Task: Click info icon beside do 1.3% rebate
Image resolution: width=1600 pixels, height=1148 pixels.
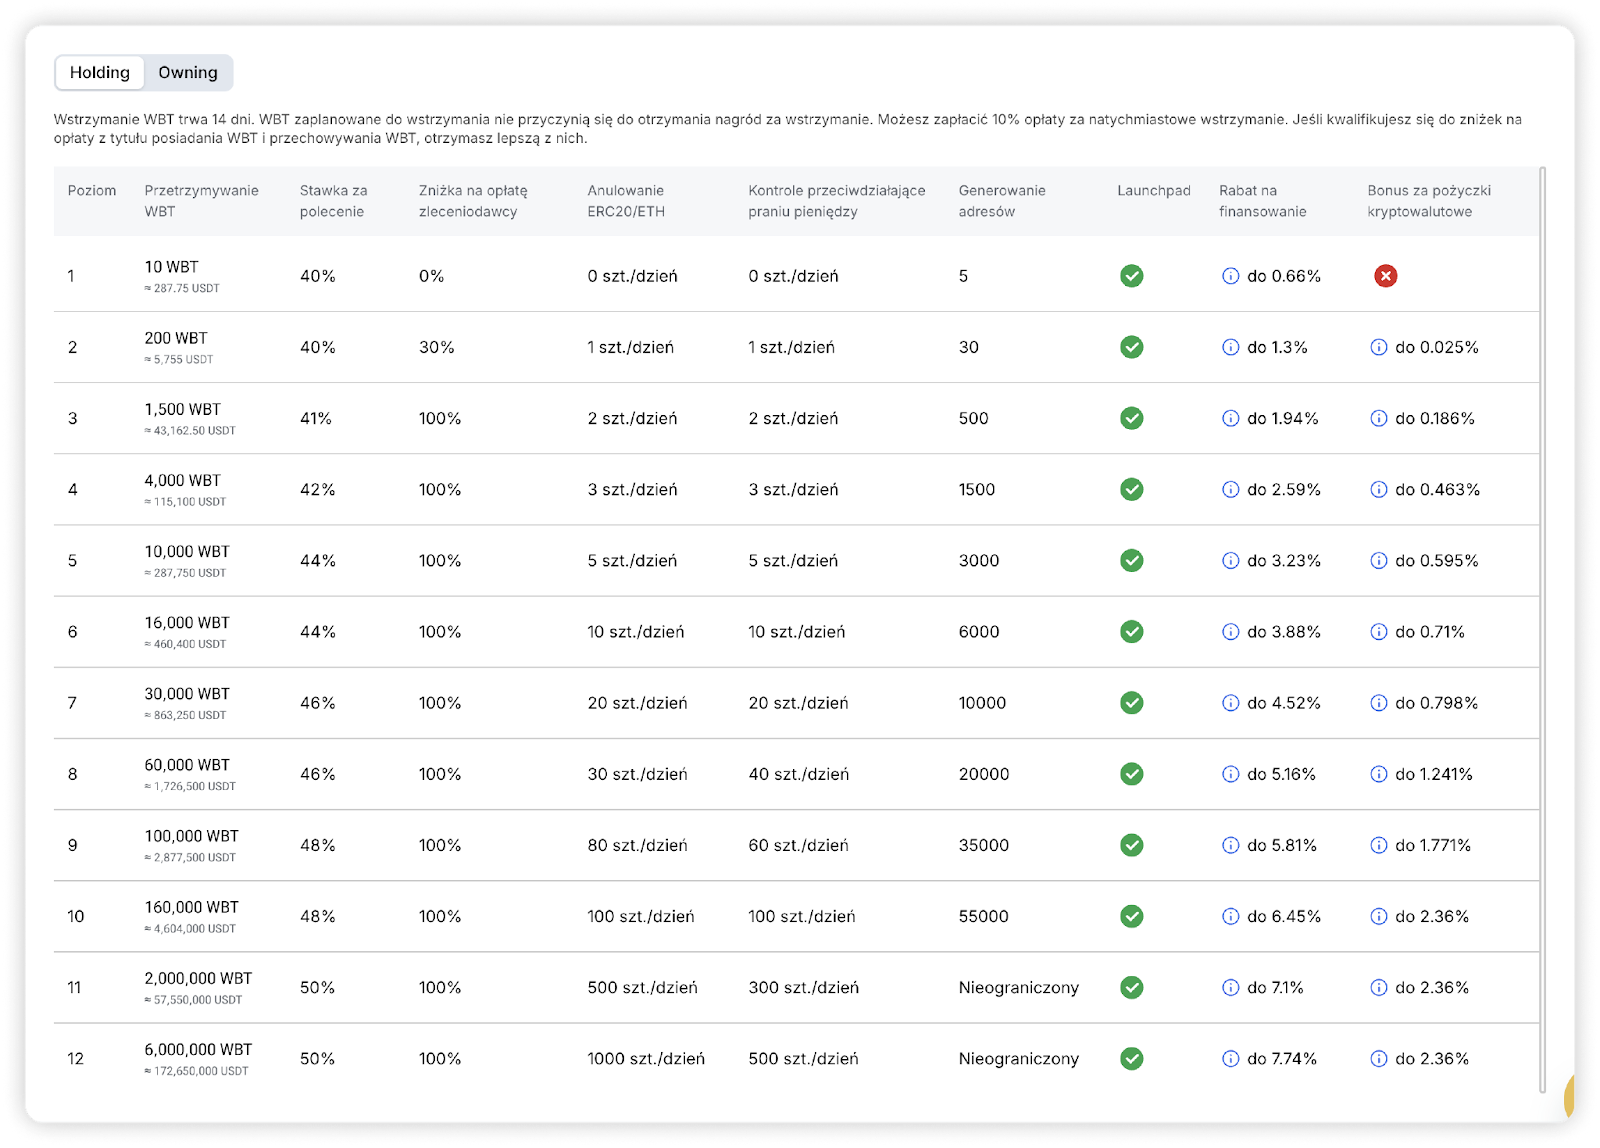Action: (1231, 347)
